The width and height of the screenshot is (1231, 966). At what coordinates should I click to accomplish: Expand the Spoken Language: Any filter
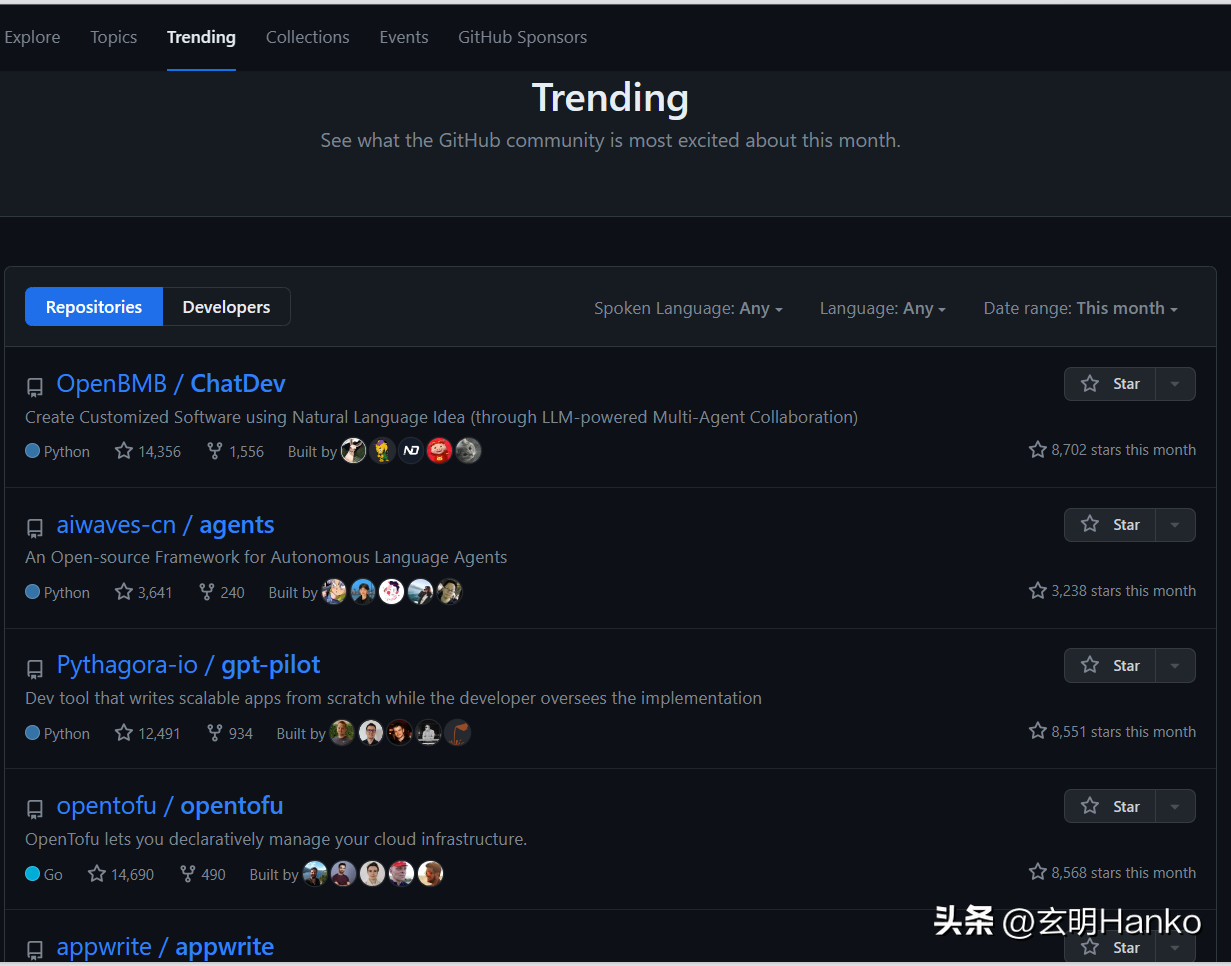tap(688, 308)
